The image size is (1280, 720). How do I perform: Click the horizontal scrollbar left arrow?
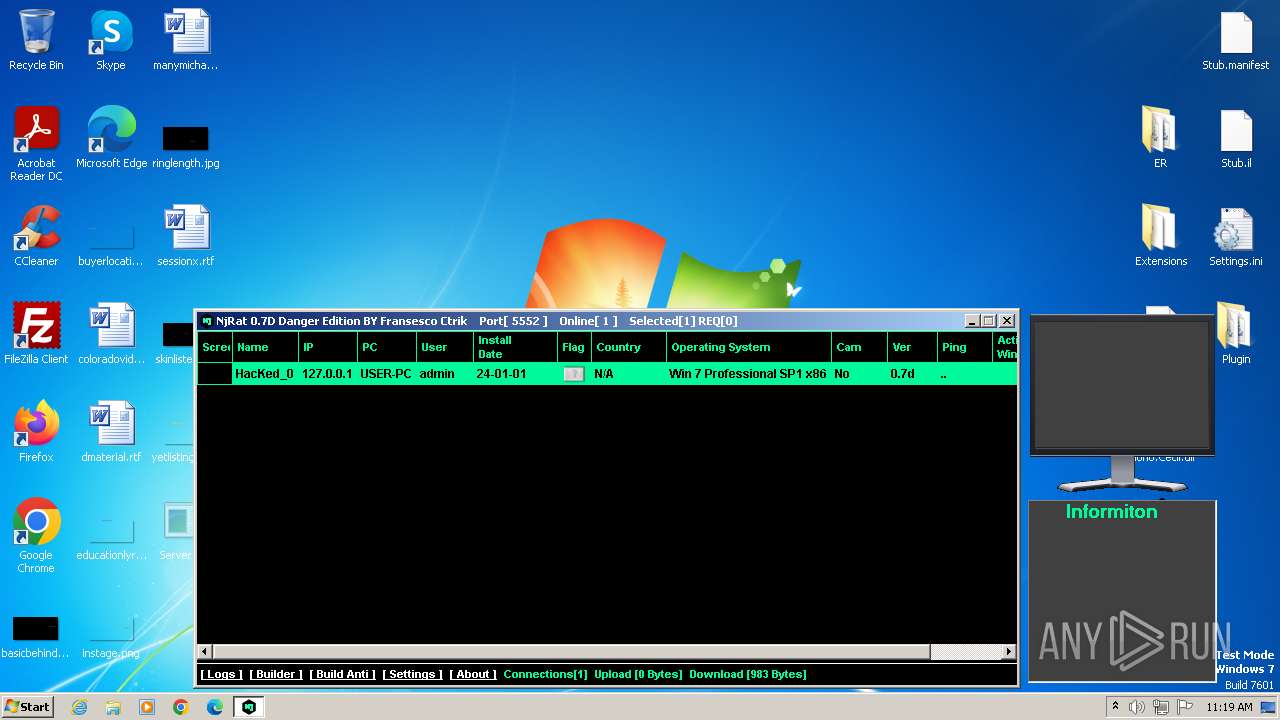205,652
